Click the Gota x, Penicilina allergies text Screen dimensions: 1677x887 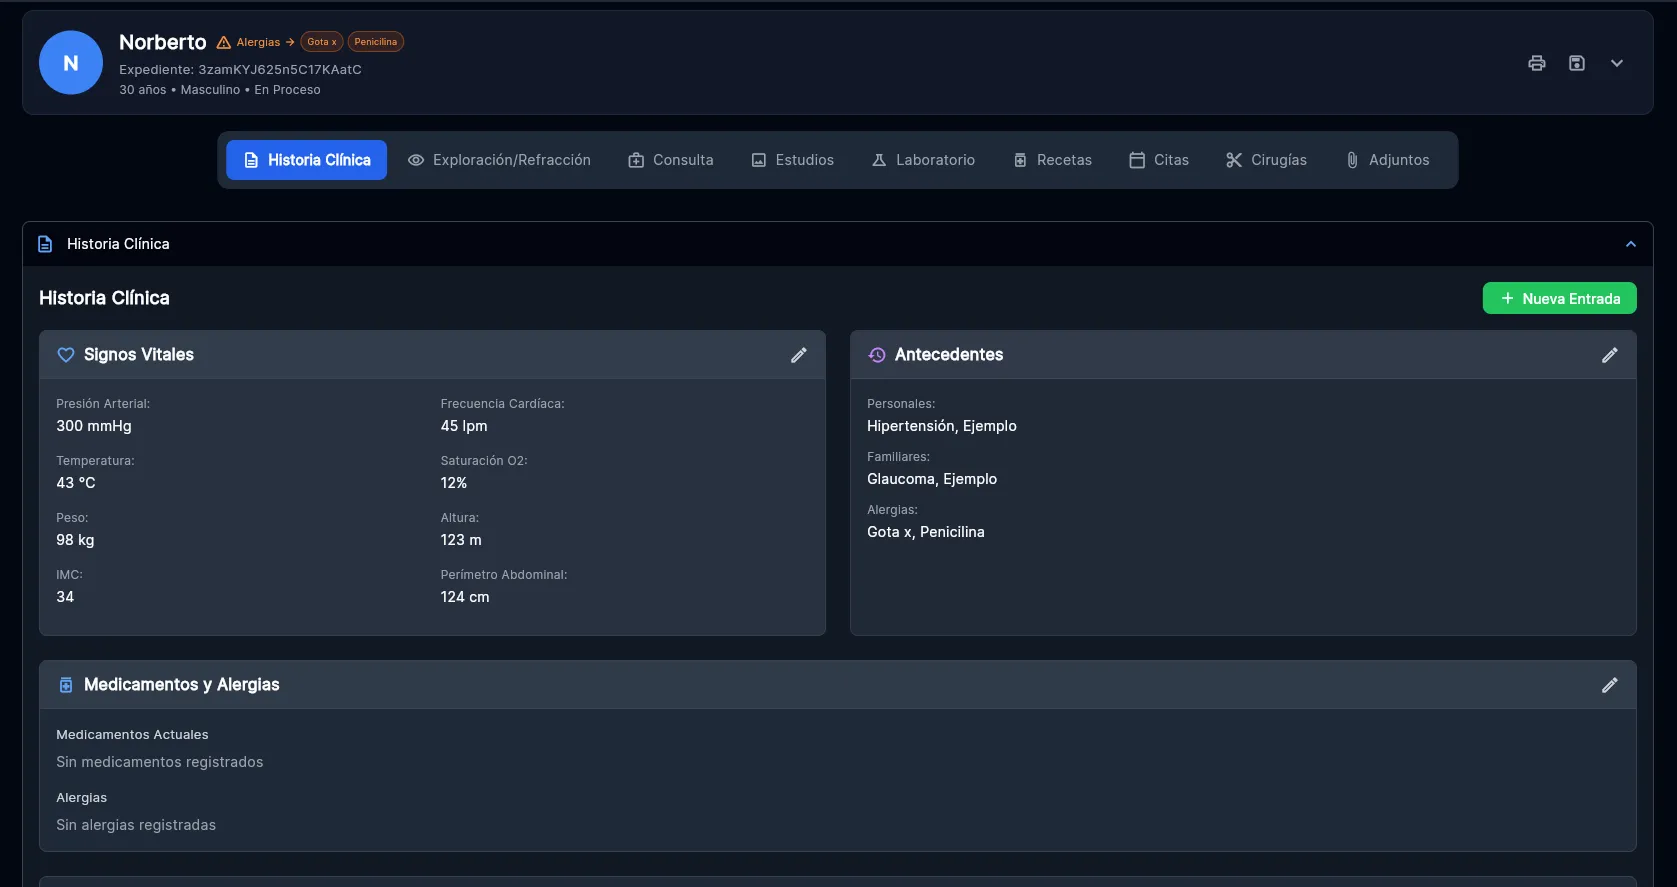[x=926, y=532]
